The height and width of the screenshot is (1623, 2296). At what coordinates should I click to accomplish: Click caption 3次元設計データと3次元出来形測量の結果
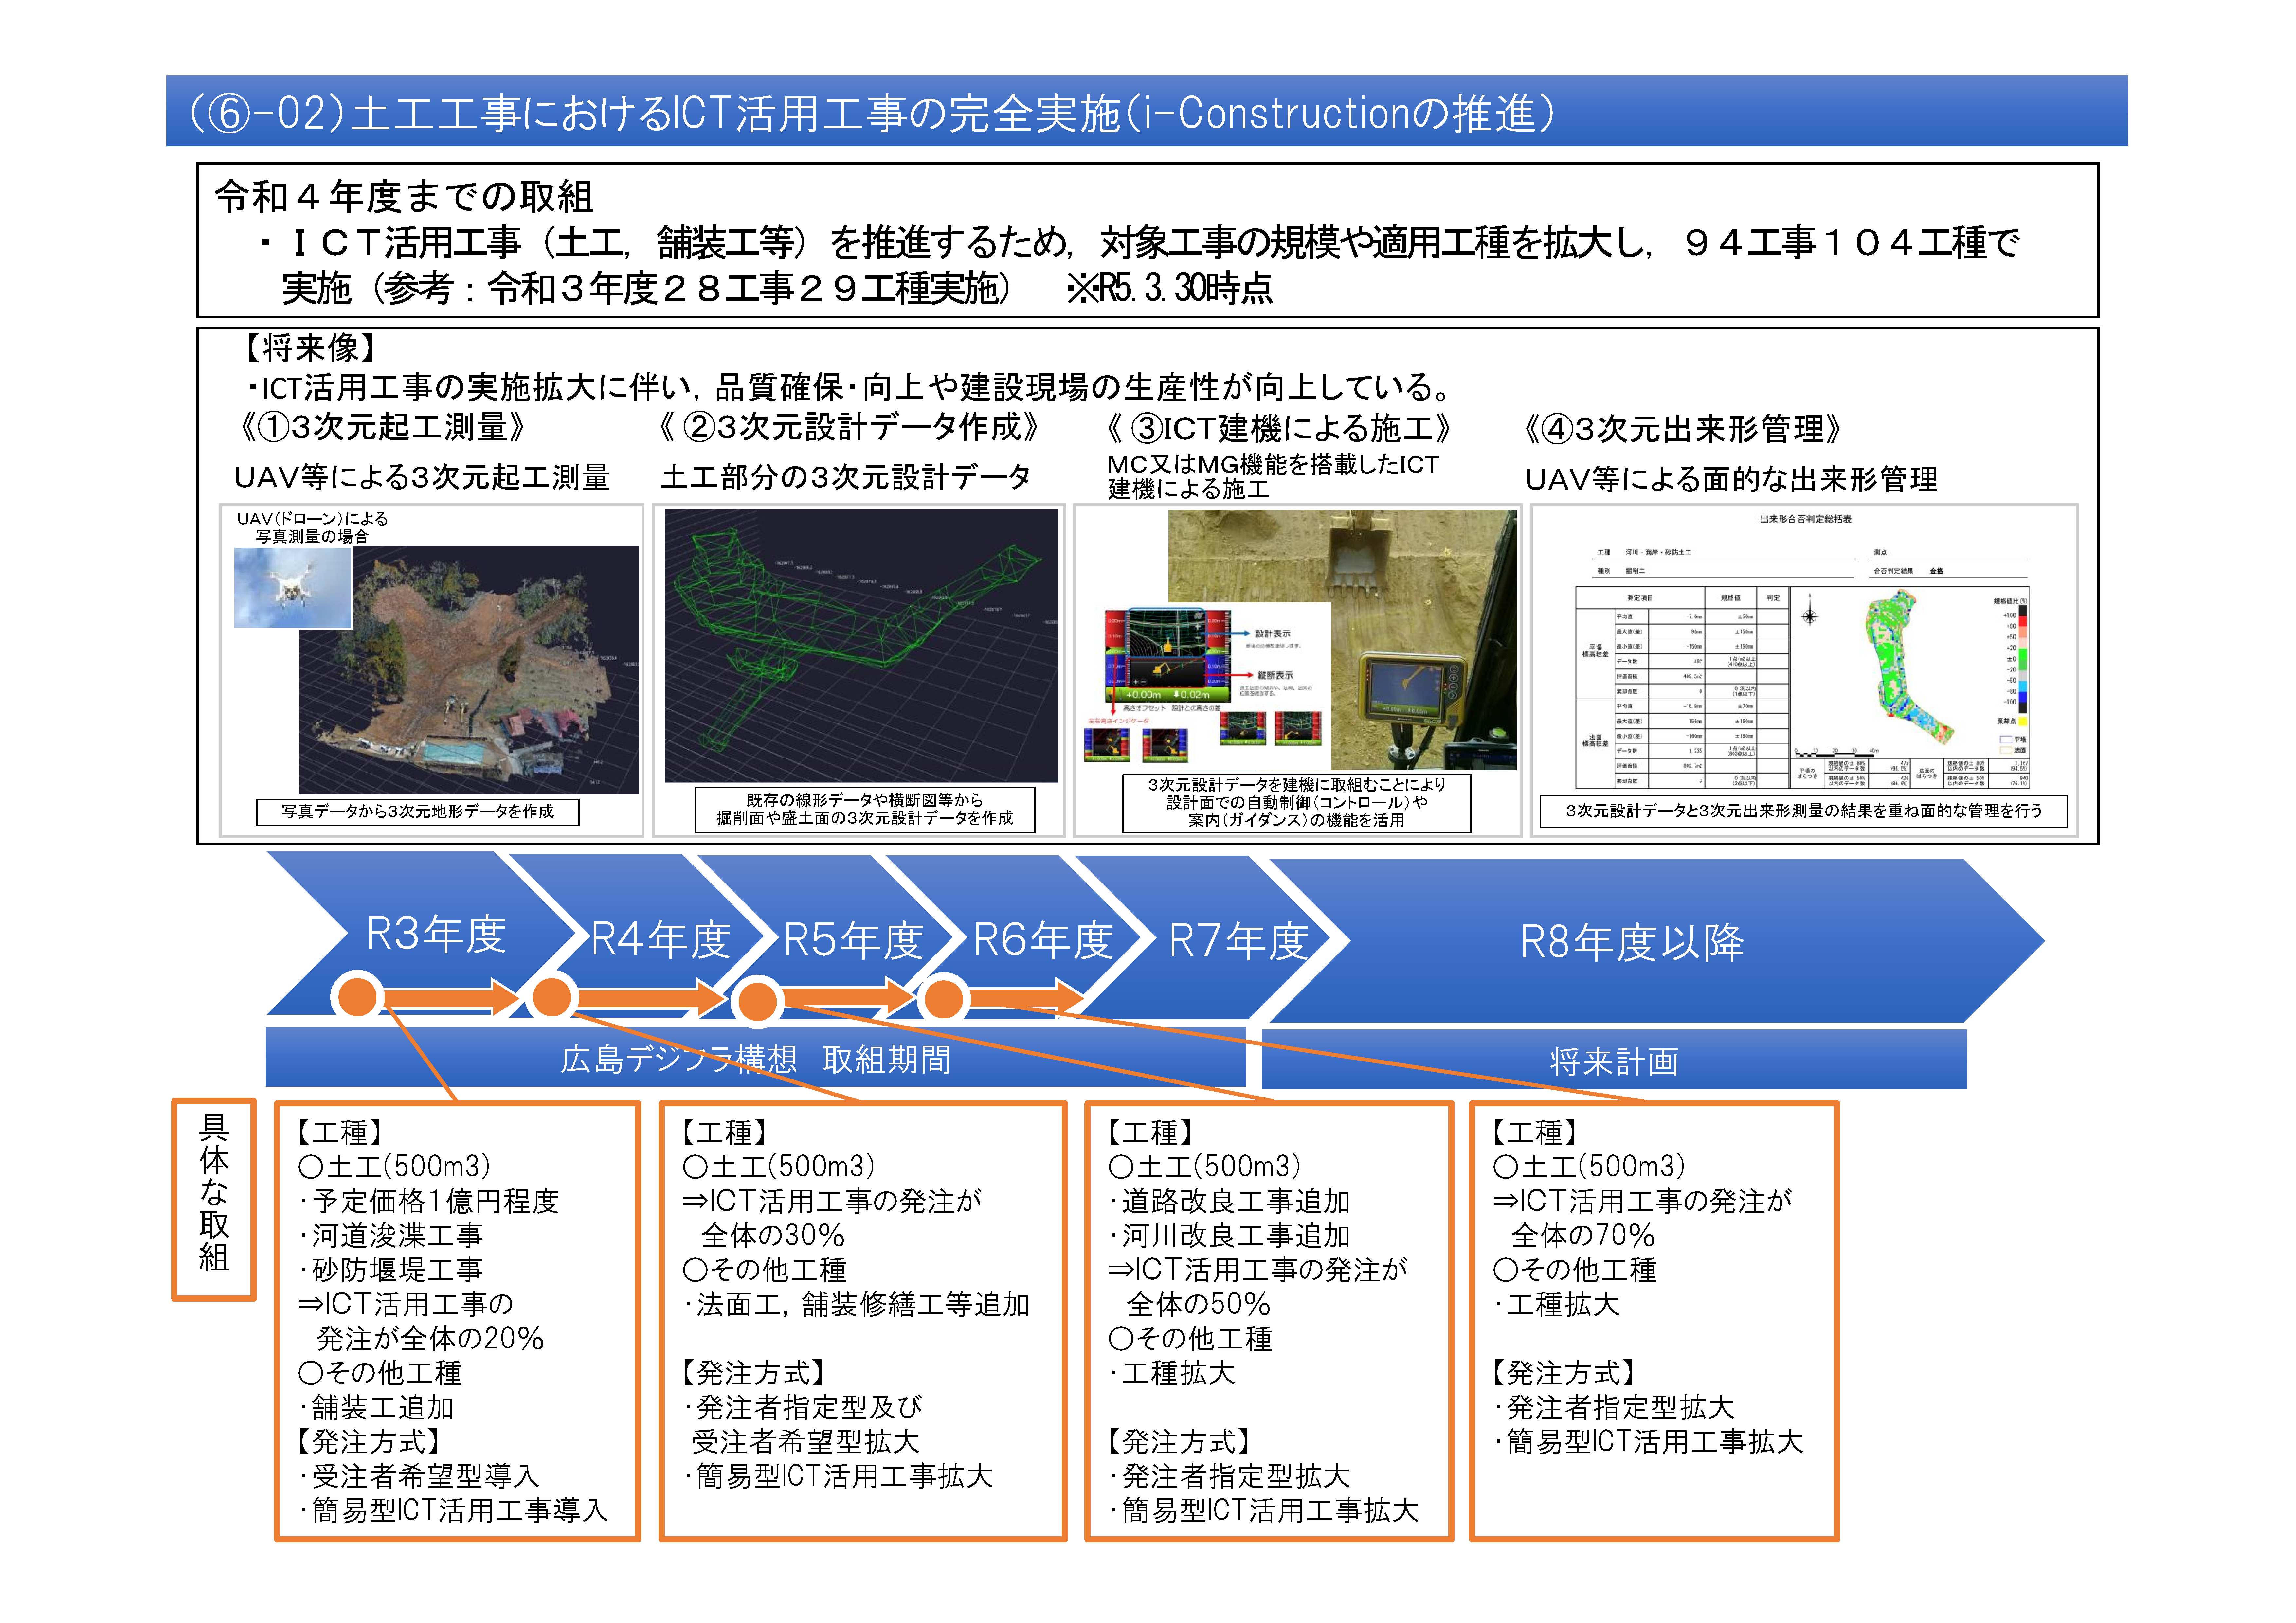(1803, 811)
